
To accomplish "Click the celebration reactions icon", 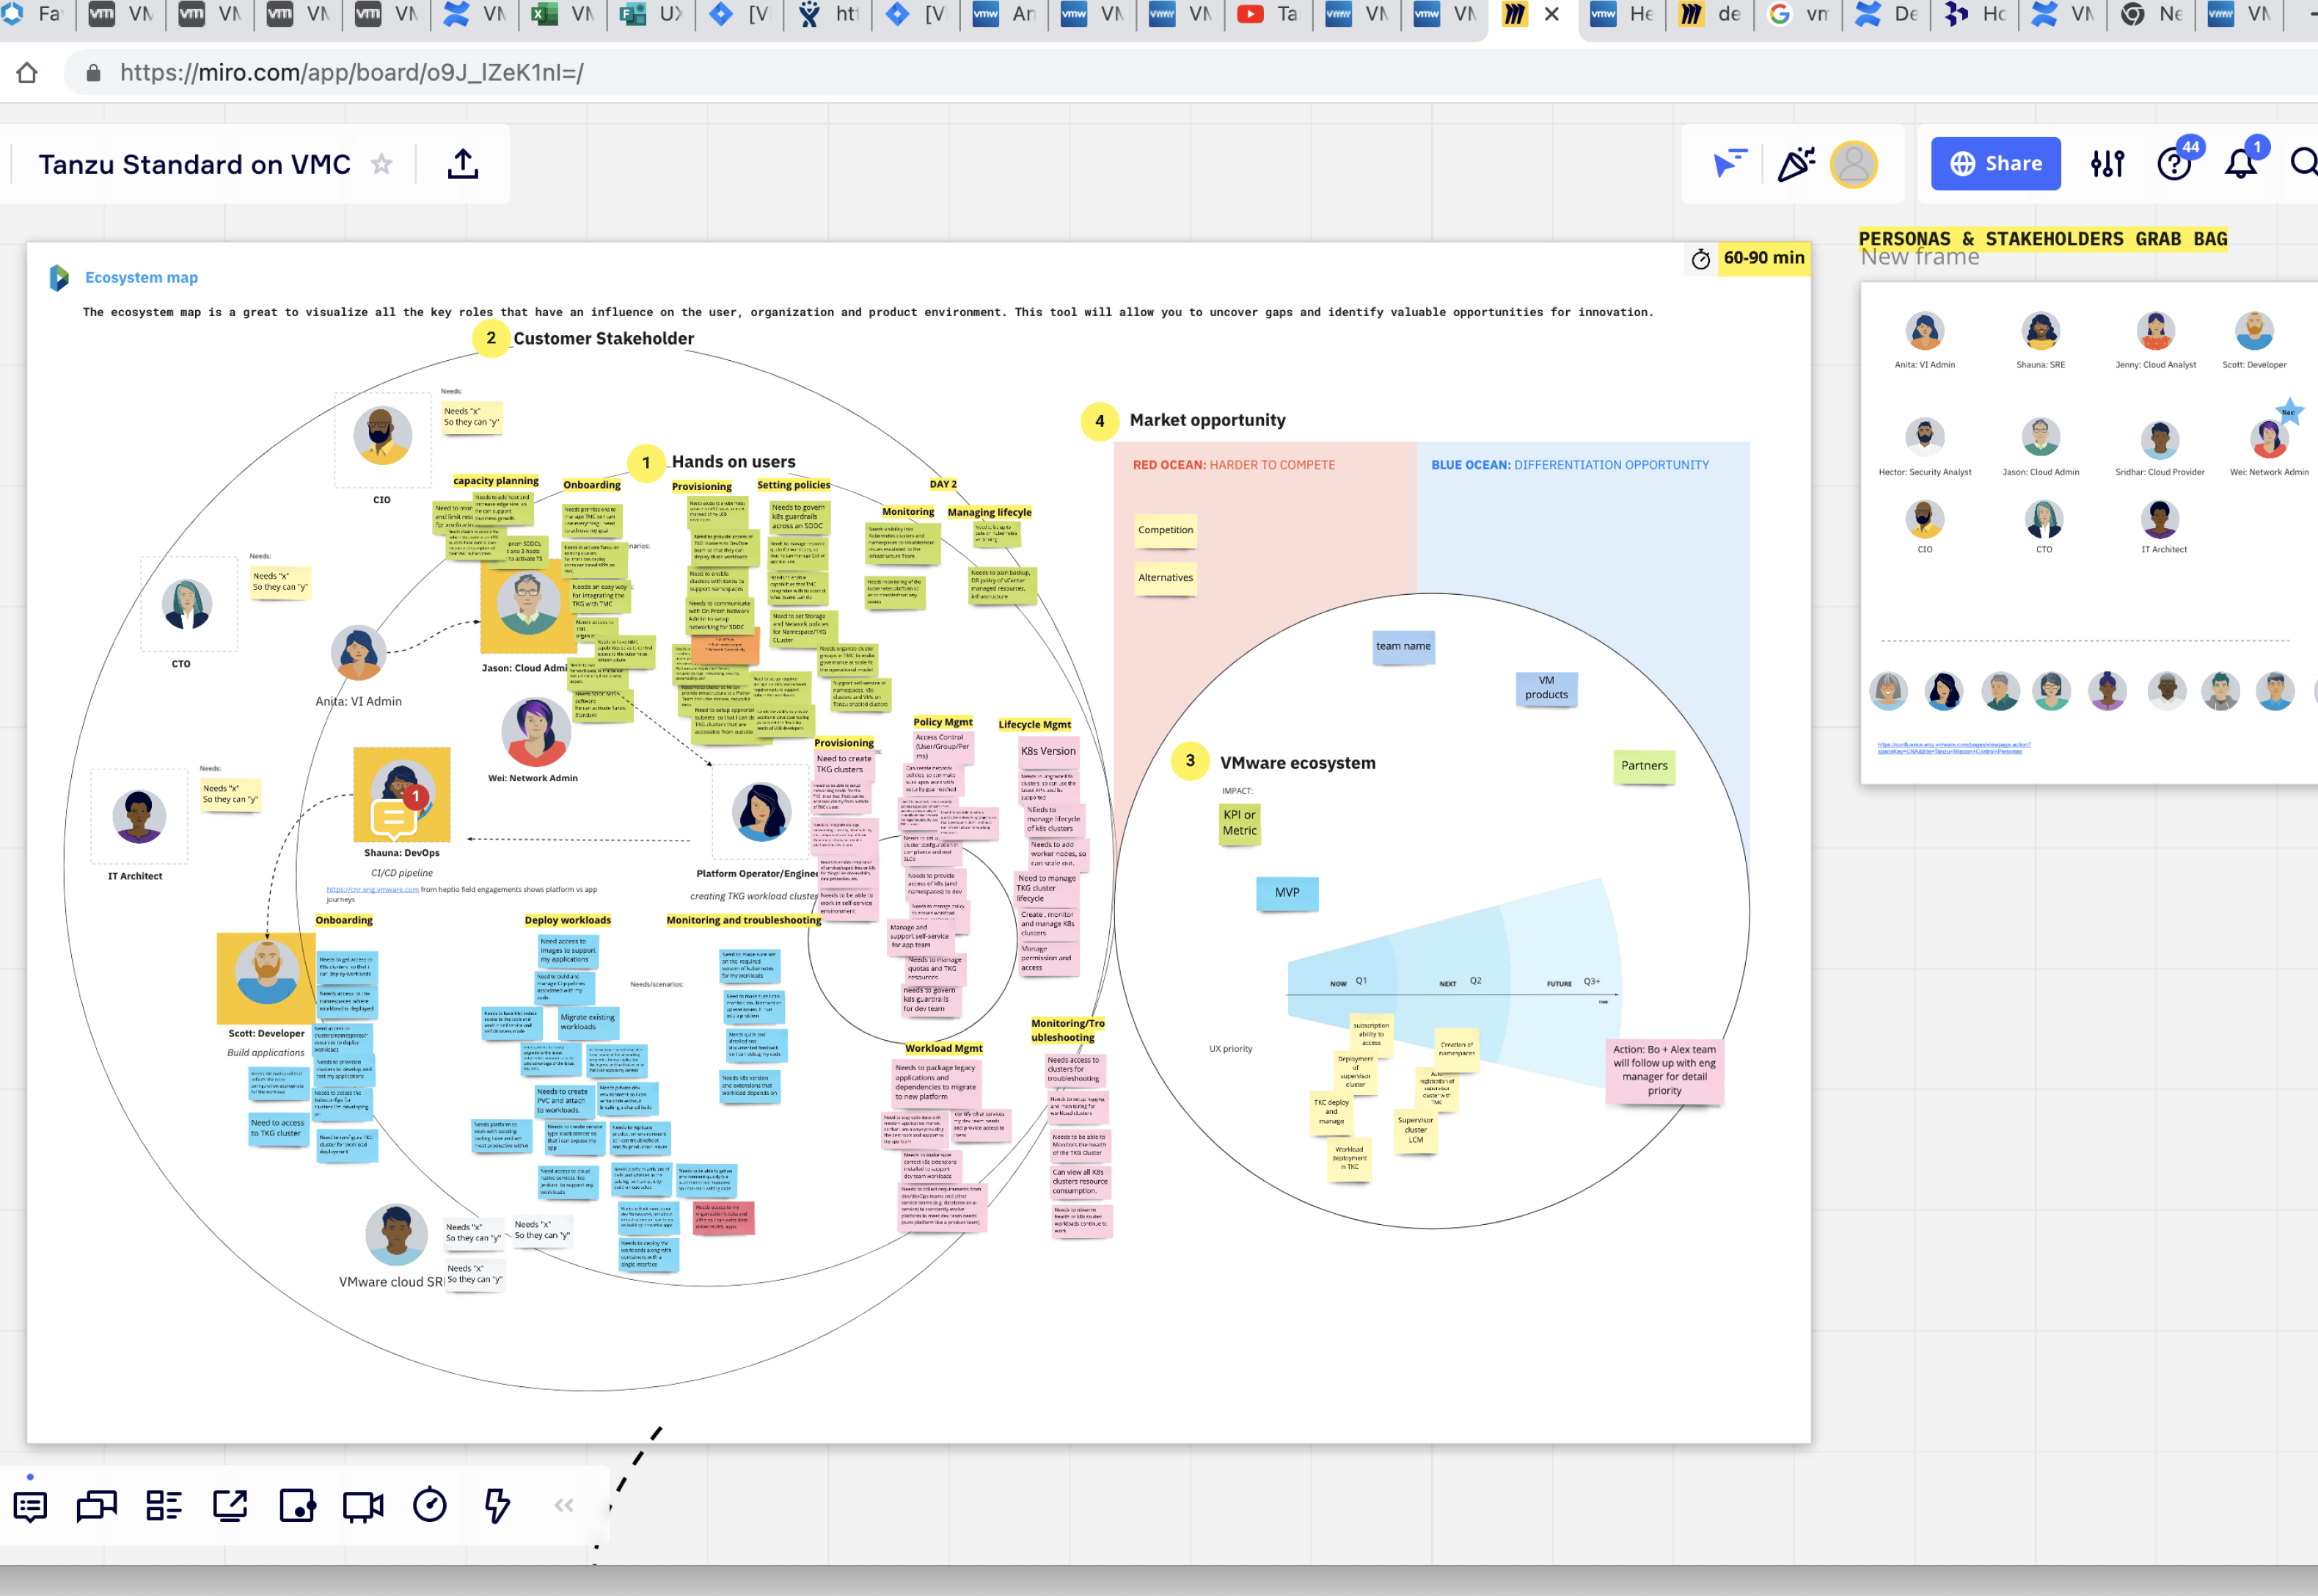I will (x=1795, y=164).
